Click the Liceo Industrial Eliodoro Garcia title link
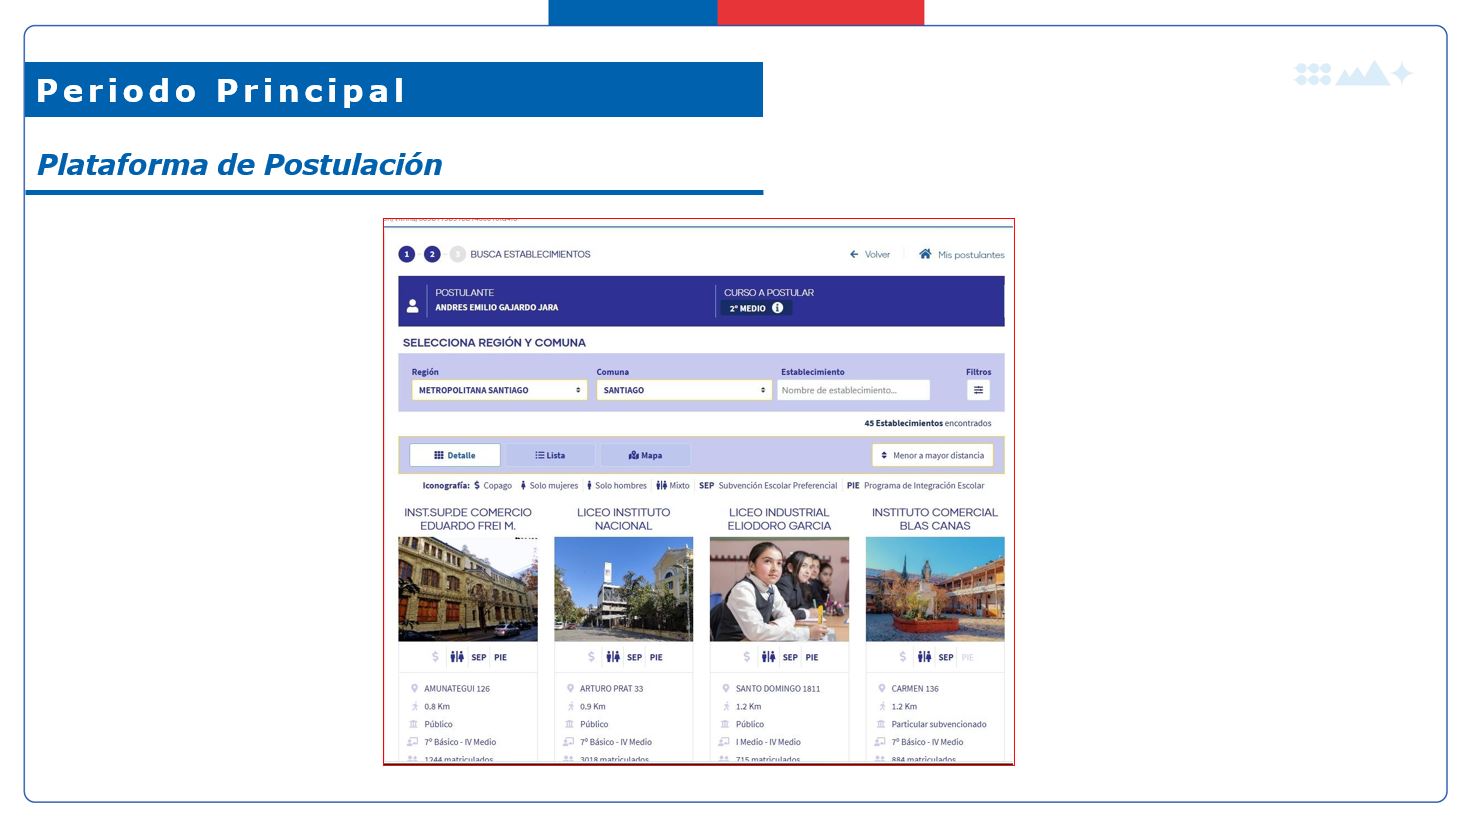This screenshot has height=829, width=1474. click(x=779, y=519)
